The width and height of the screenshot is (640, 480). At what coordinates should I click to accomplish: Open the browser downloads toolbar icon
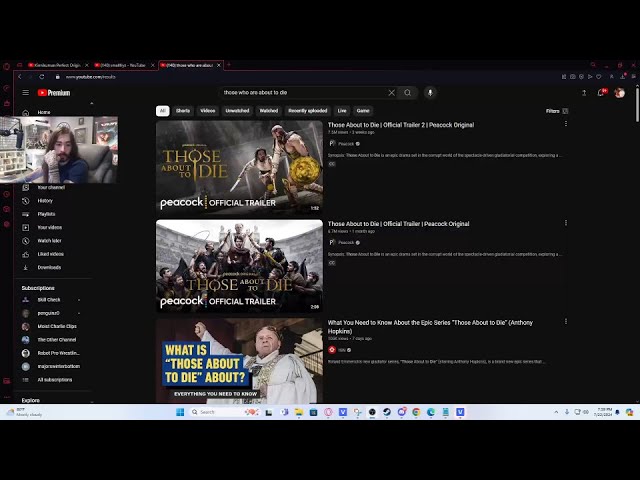tap(623, 76)
